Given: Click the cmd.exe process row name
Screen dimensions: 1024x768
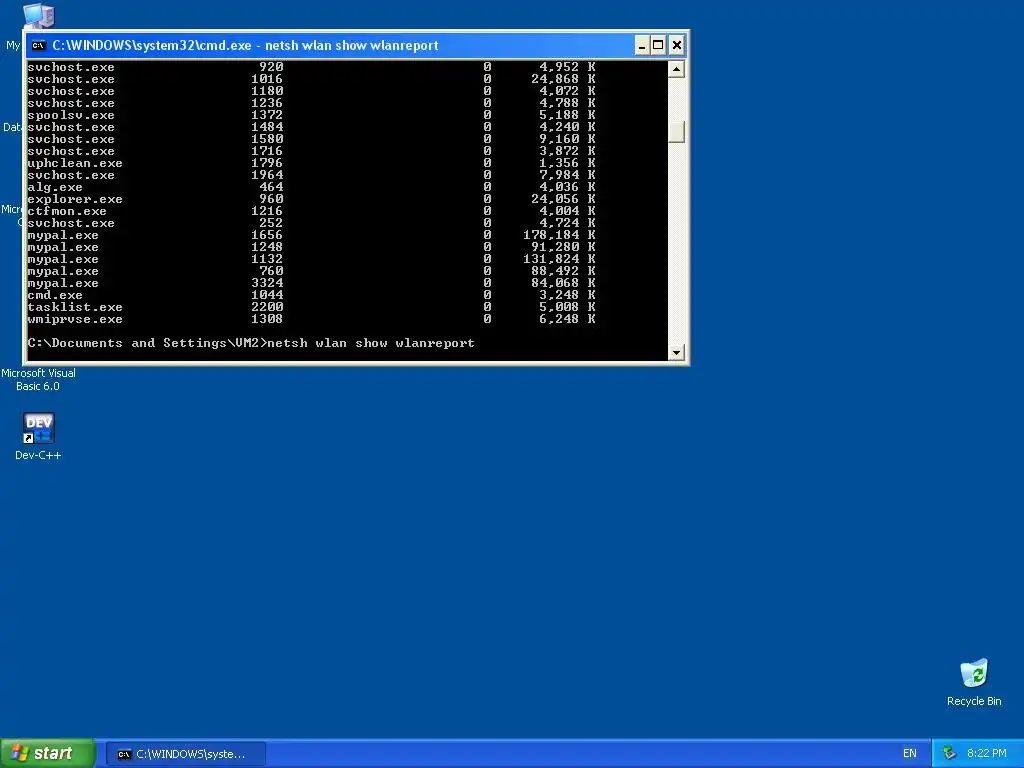Looking at the screenshot, I should [x=55, y=295].
